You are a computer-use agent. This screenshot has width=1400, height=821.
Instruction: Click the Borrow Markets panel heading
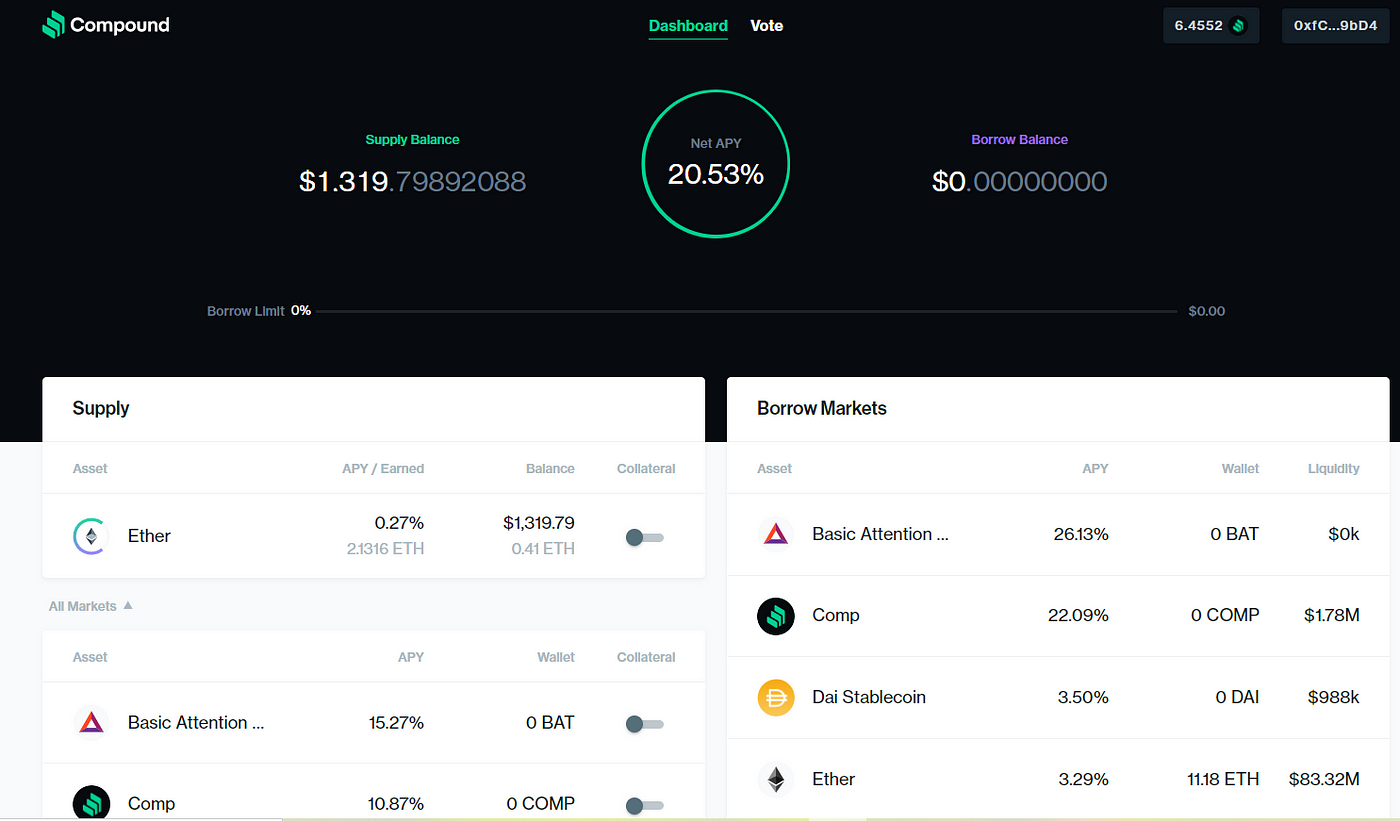(822, 408)
